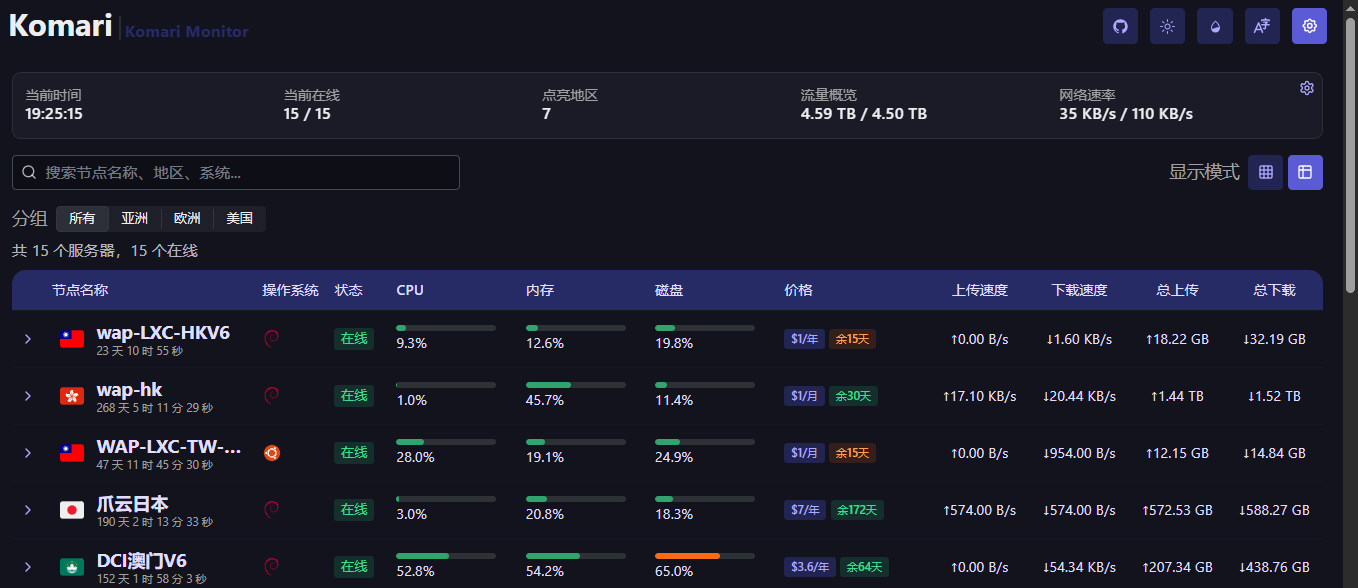
Task: Switch to table display mode
Action: (1305, 172)
